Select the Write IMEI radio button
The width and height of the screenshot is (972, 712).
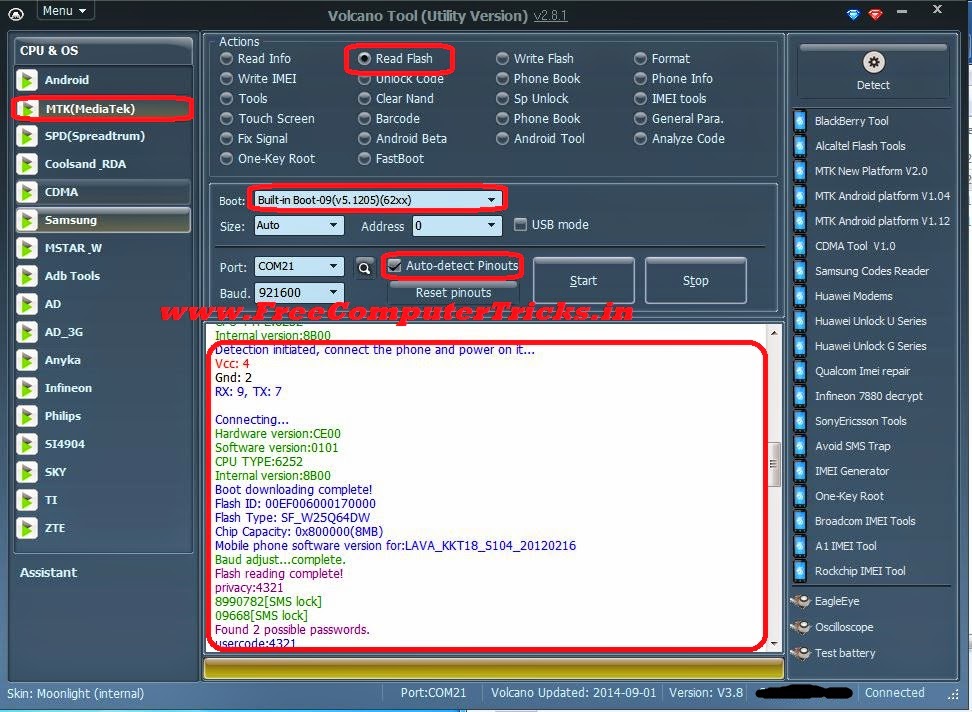[x=226, y=79]
